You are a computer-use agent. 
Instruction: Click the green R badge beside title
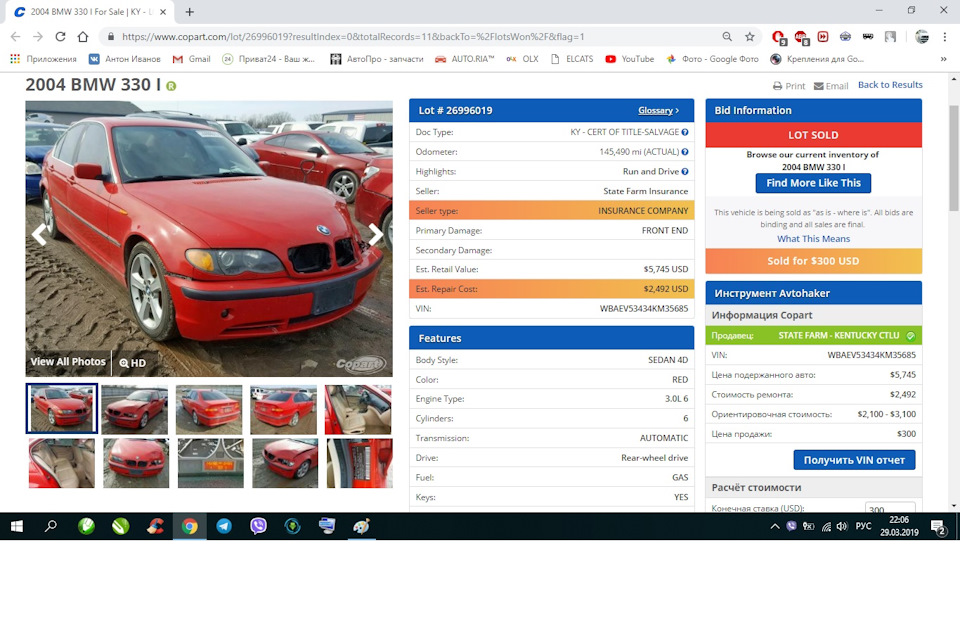171,86
